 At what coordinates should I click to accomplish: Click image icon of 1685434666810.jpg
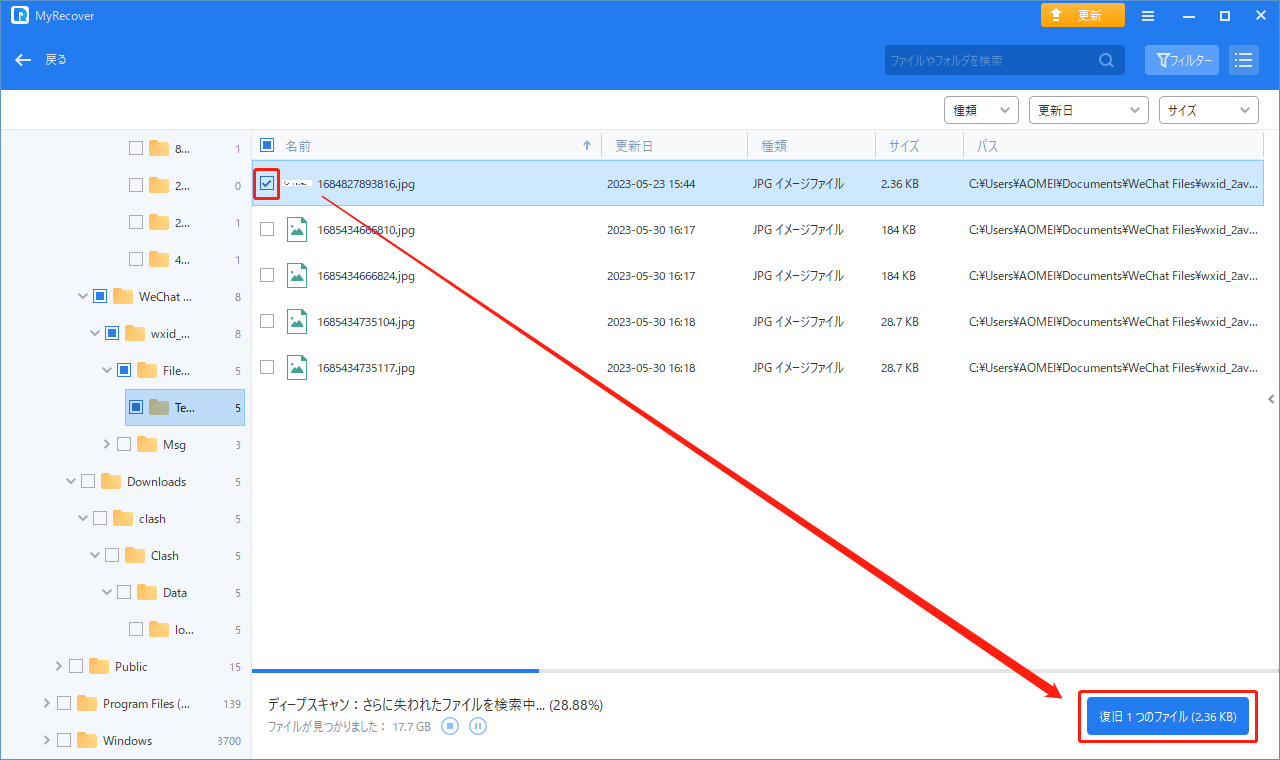pyautogui.click(x=296, y=229)
